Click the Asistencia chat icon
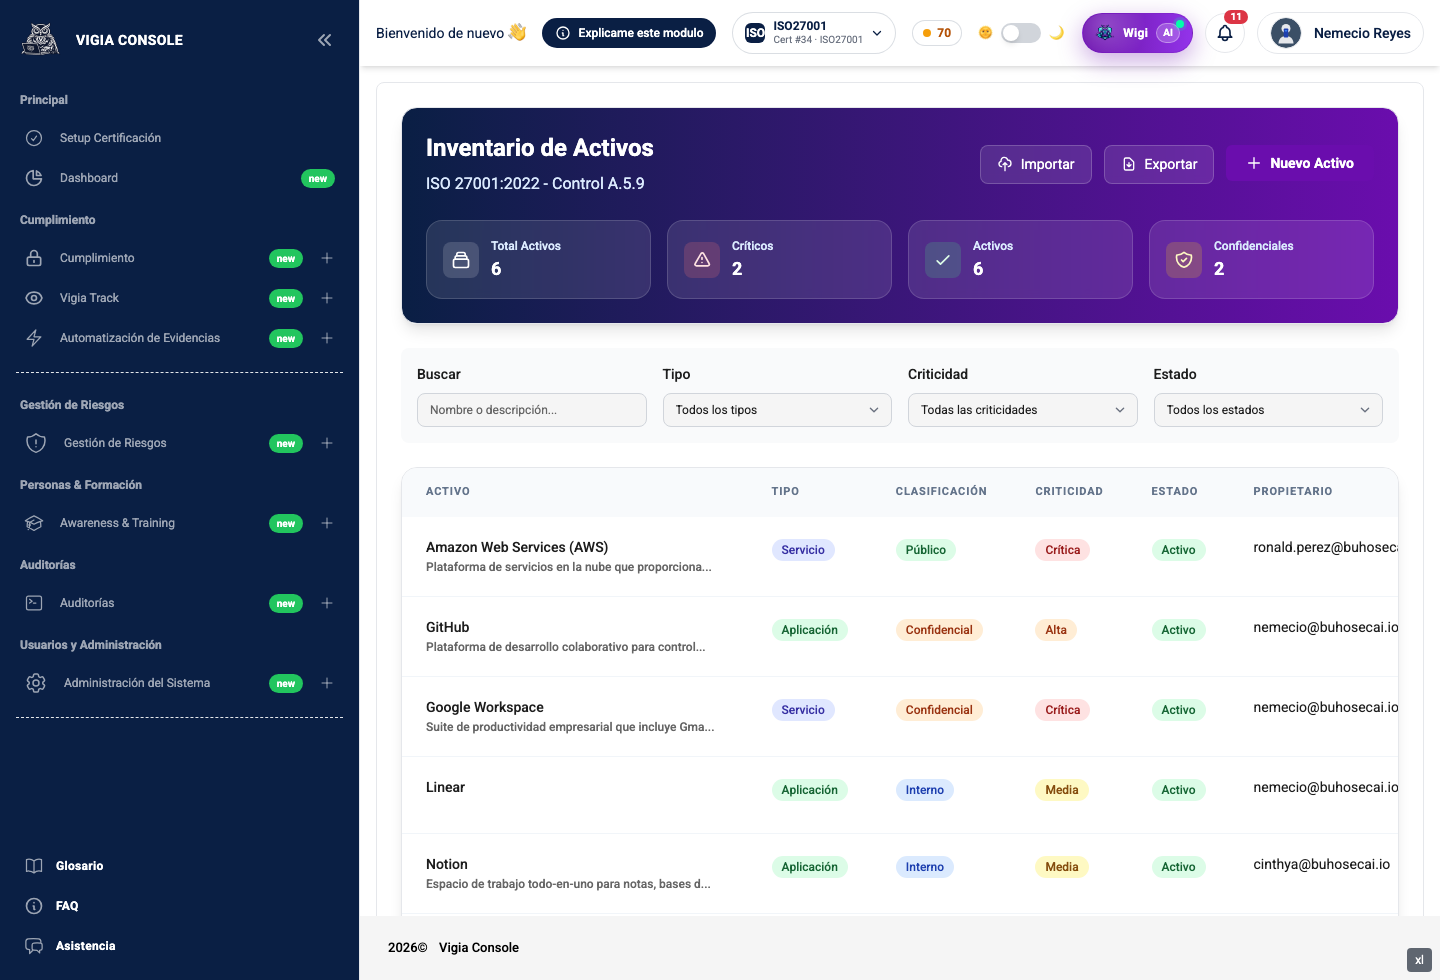Viewport: 1440px width, 980px height. click(34, 946)
